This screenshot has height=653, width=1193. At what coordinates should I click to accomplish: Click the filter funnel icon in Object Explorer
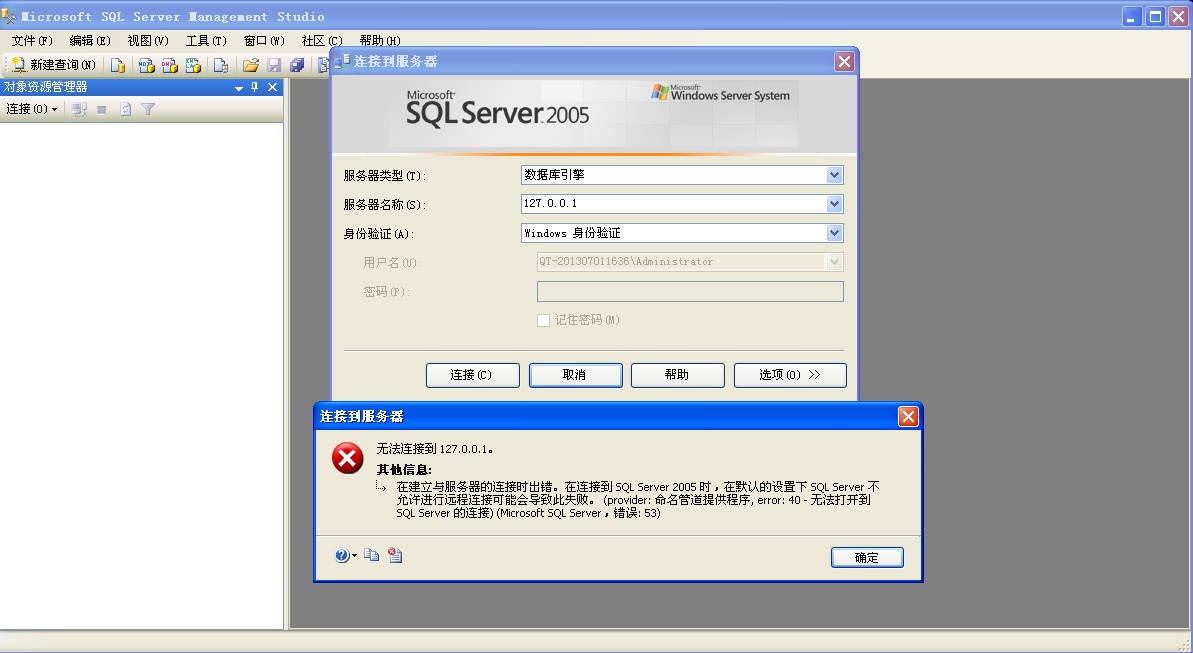point(148,110)
